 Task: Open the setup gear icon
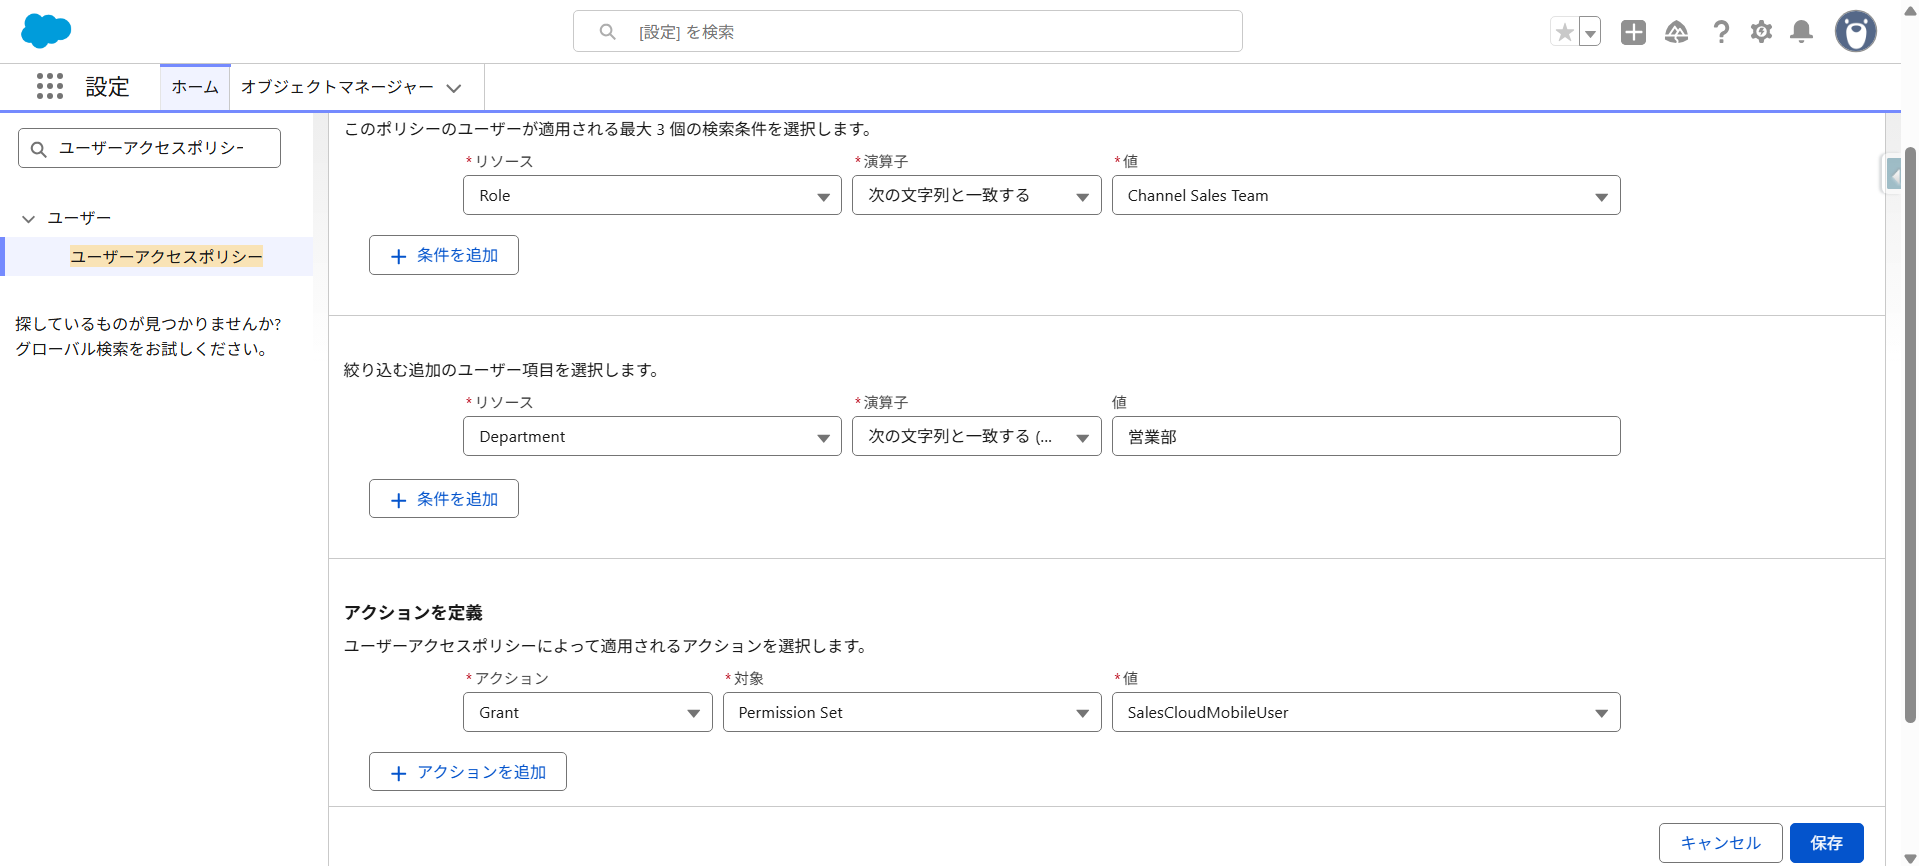[x=1761, y=32]
